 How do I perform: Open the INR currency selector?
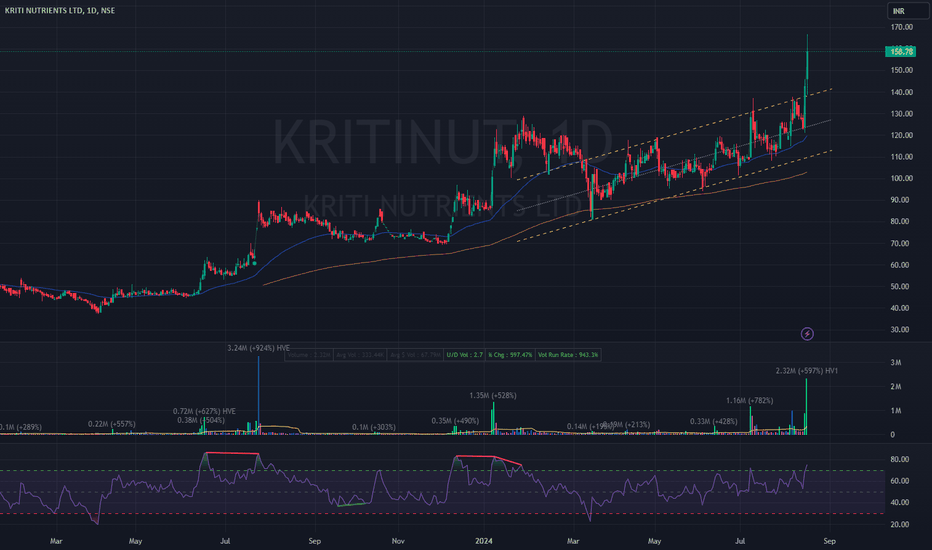[907, 11]
